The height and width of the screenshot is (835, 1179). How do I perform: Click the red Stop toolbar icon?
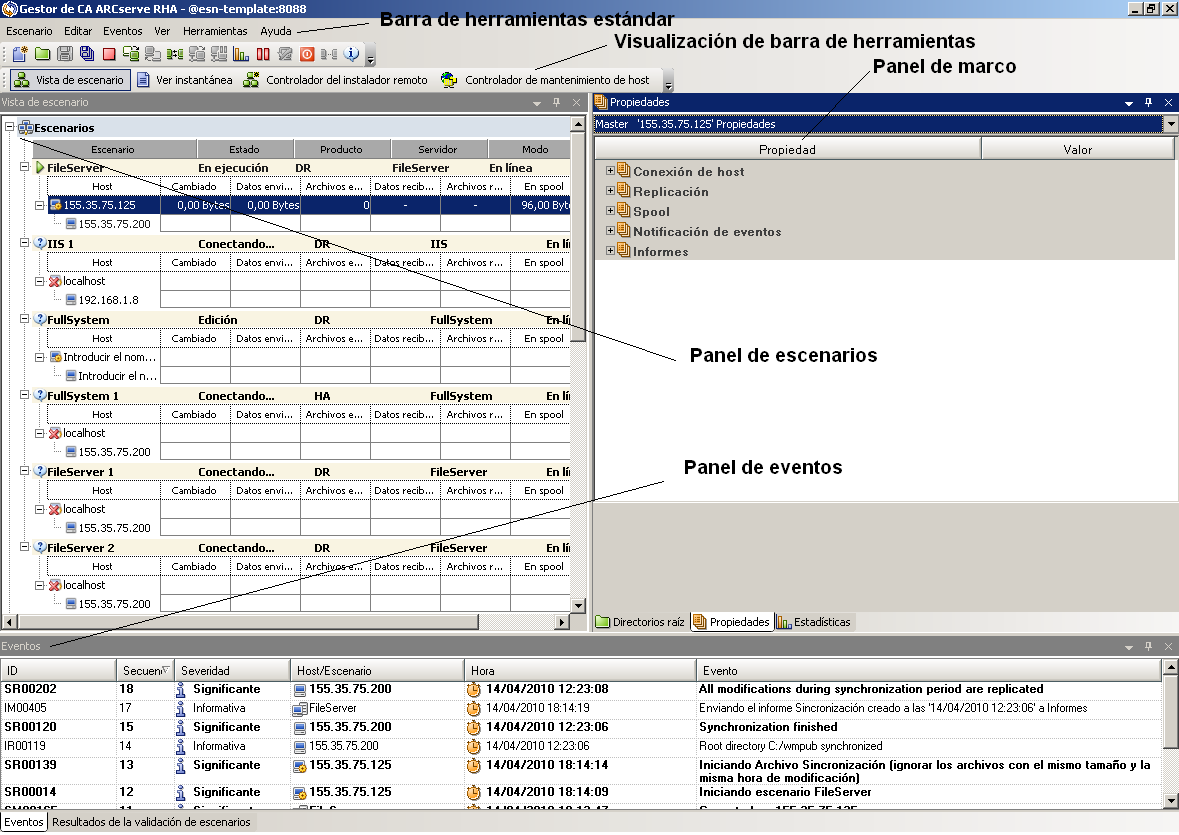(108, 54)
